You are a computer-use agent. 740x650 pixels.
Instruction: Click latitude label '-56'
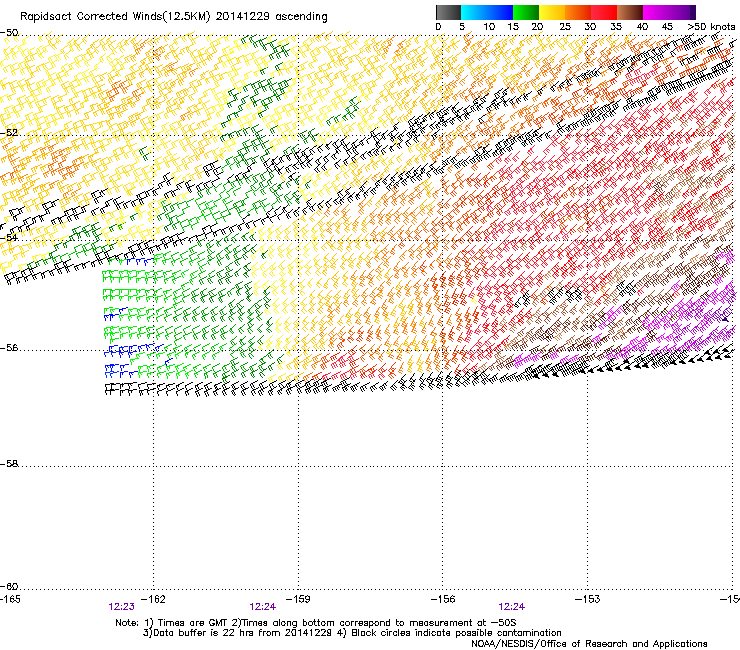click(x=9, y=348)
